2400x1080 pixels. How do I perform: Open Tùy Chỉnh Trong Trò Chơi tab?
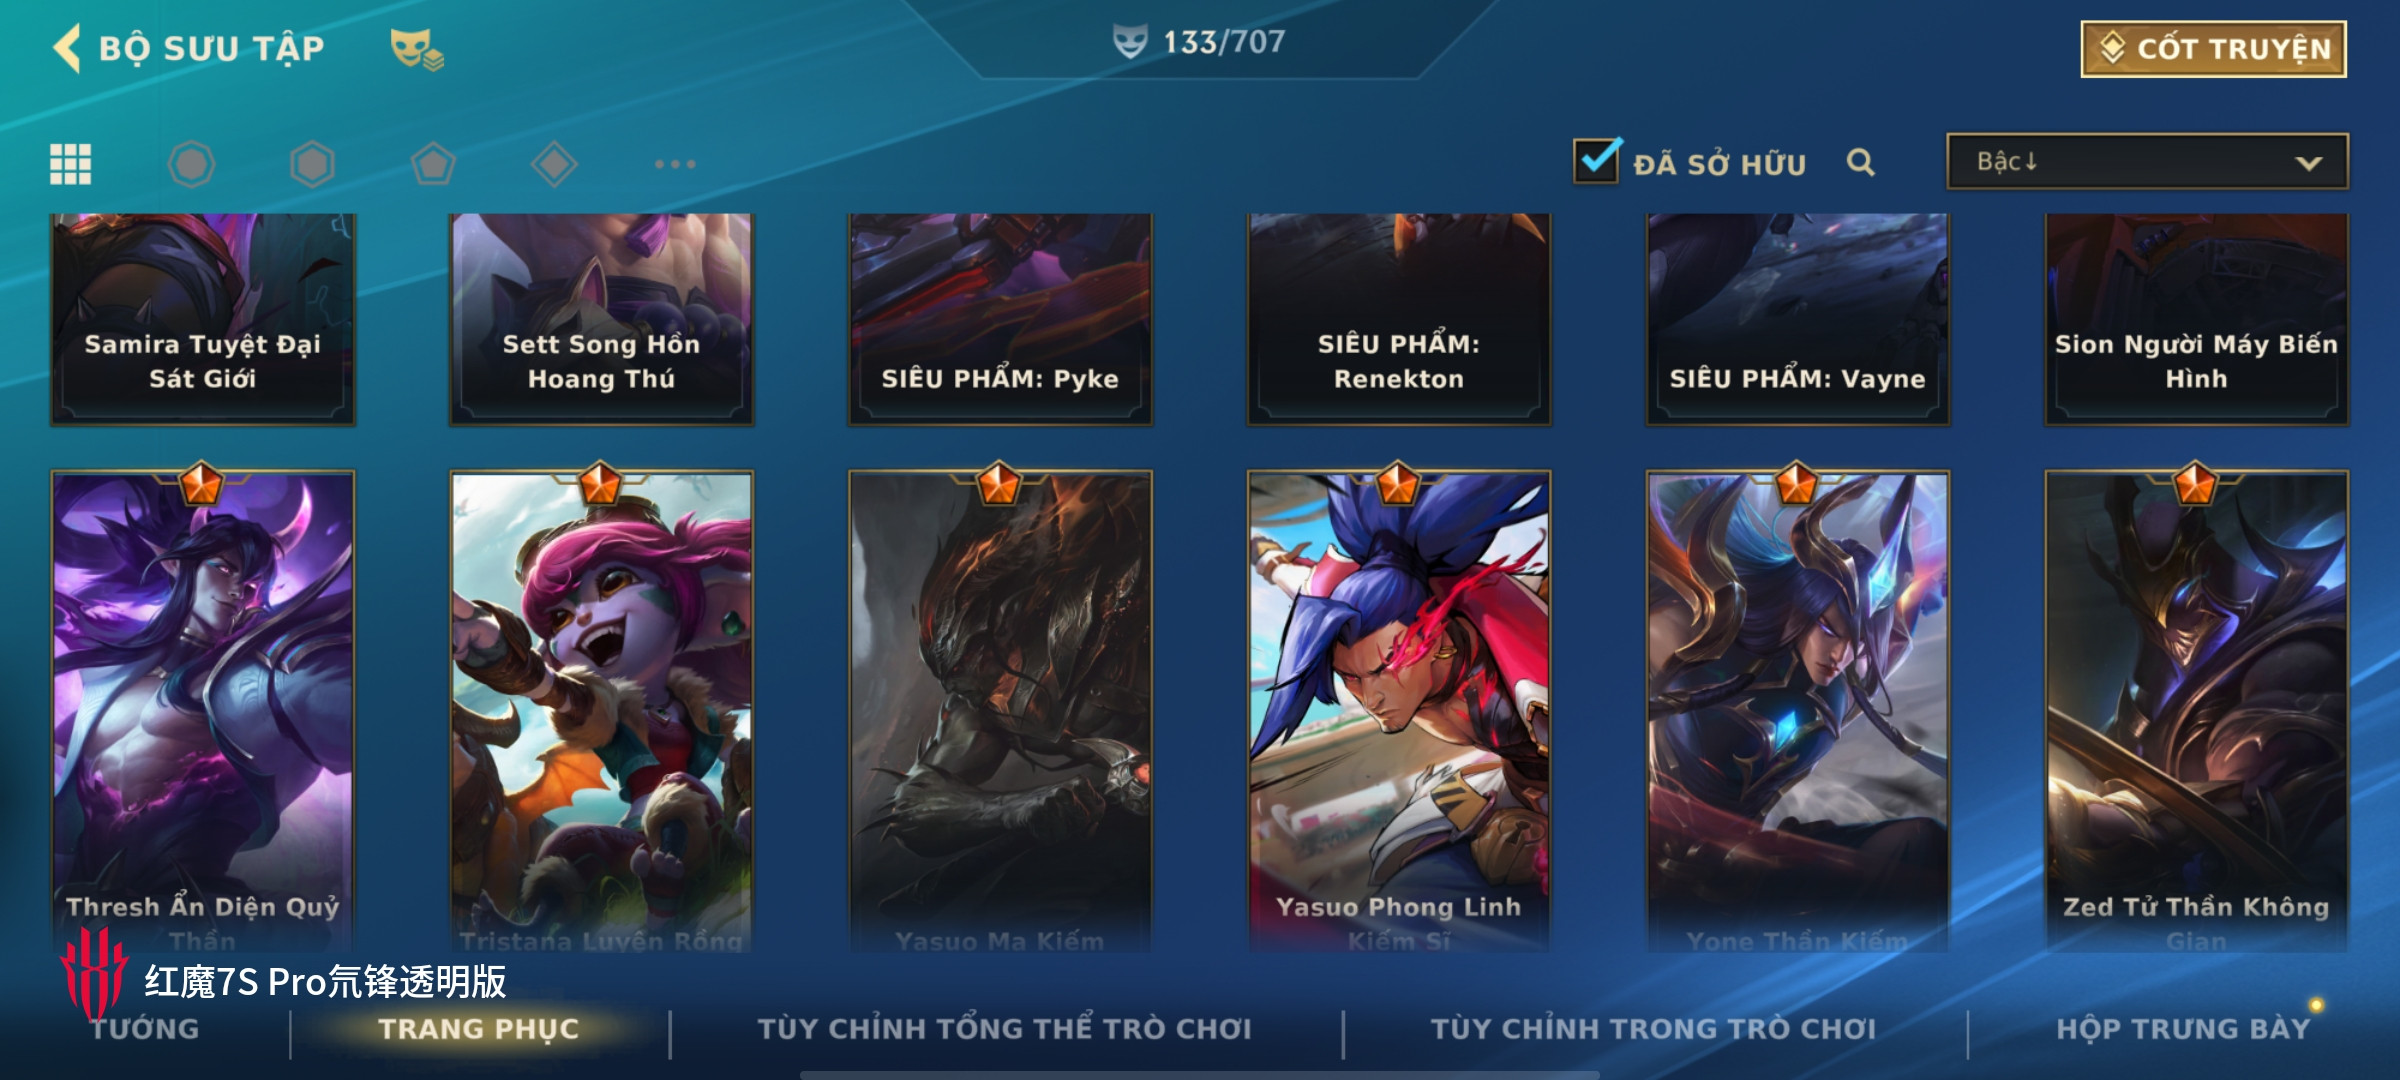point(1653,1028)
